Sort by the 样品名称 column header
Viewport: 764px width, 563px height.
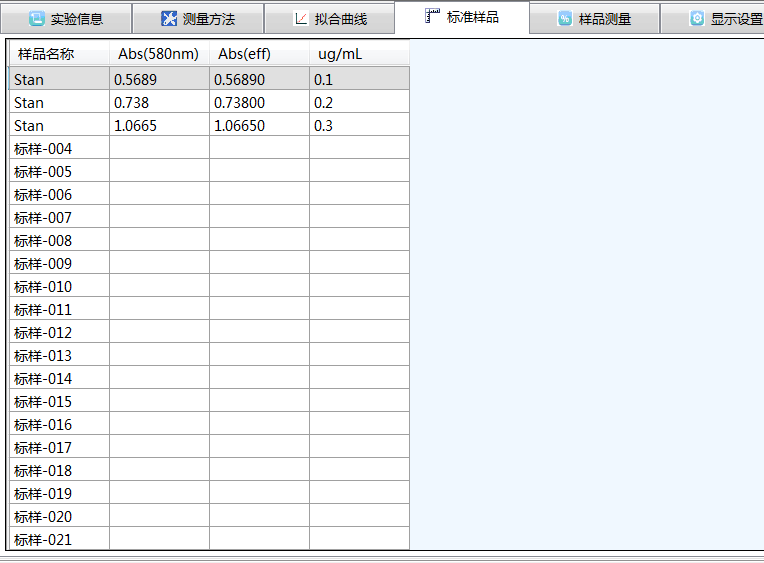click(x=46, y=53)
